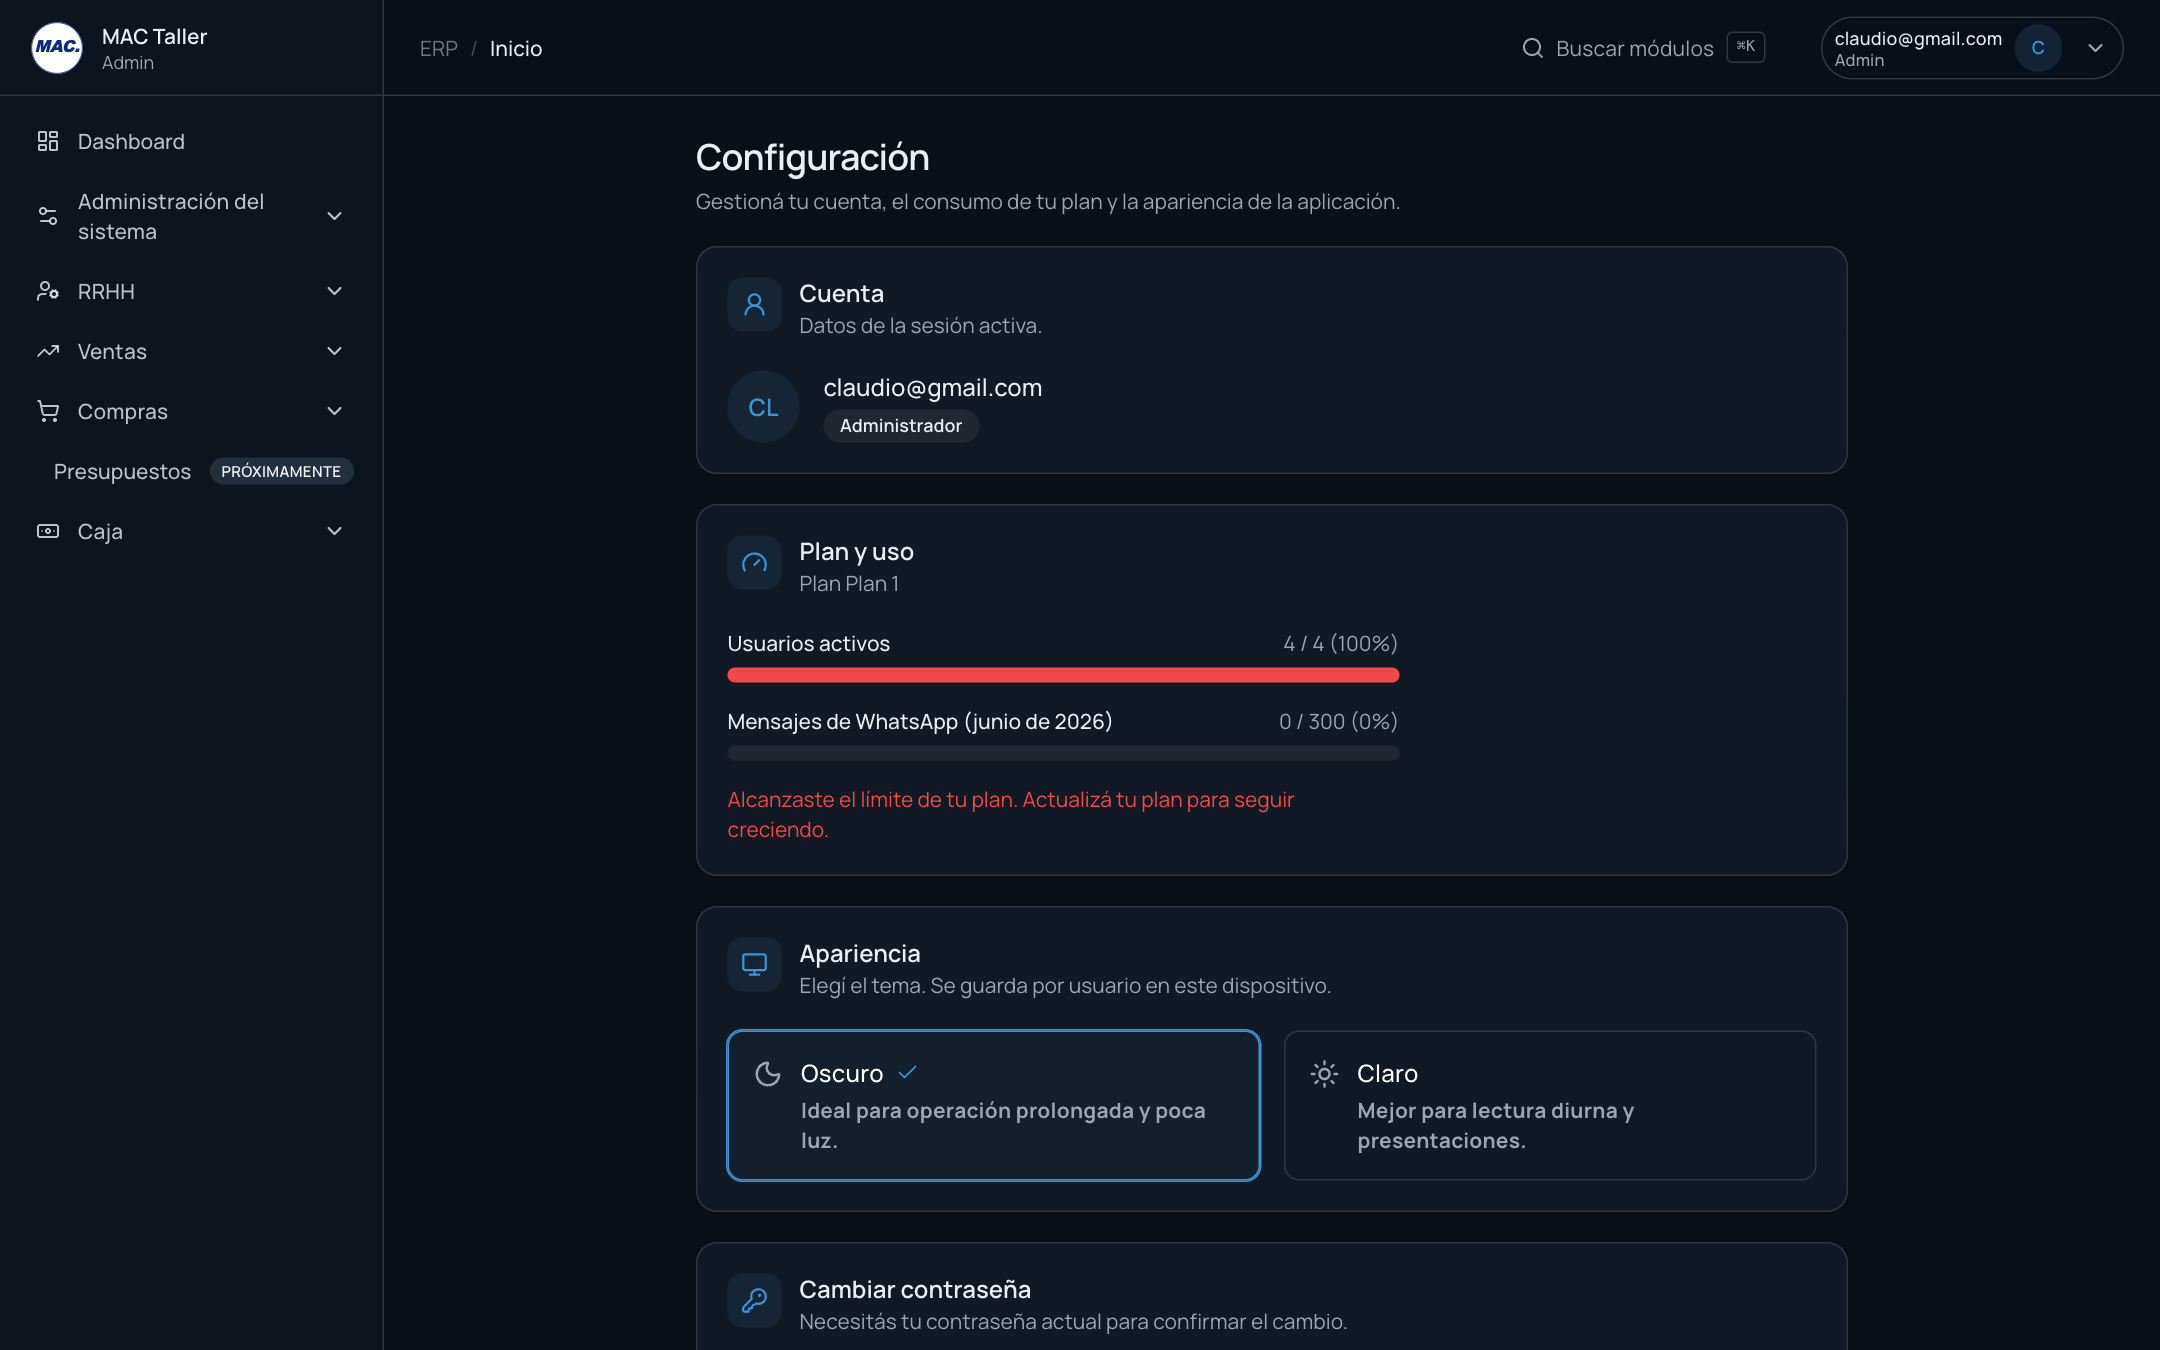Click claudio@gmail.com in Cuenta card
This screenshot has width=2160, height=1350.
pyautogui.click(x=933, y=388)
